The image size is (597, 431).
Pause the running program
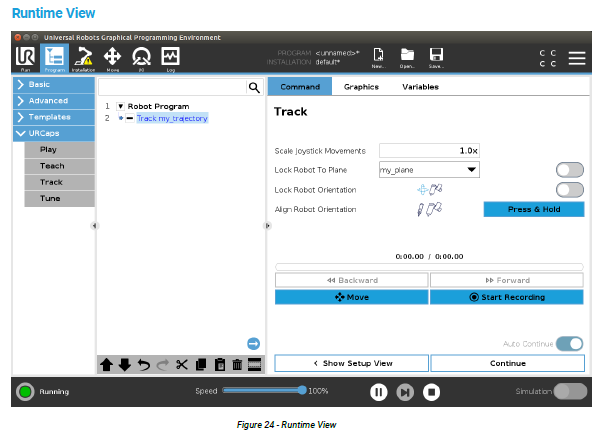tap(378, 392)
